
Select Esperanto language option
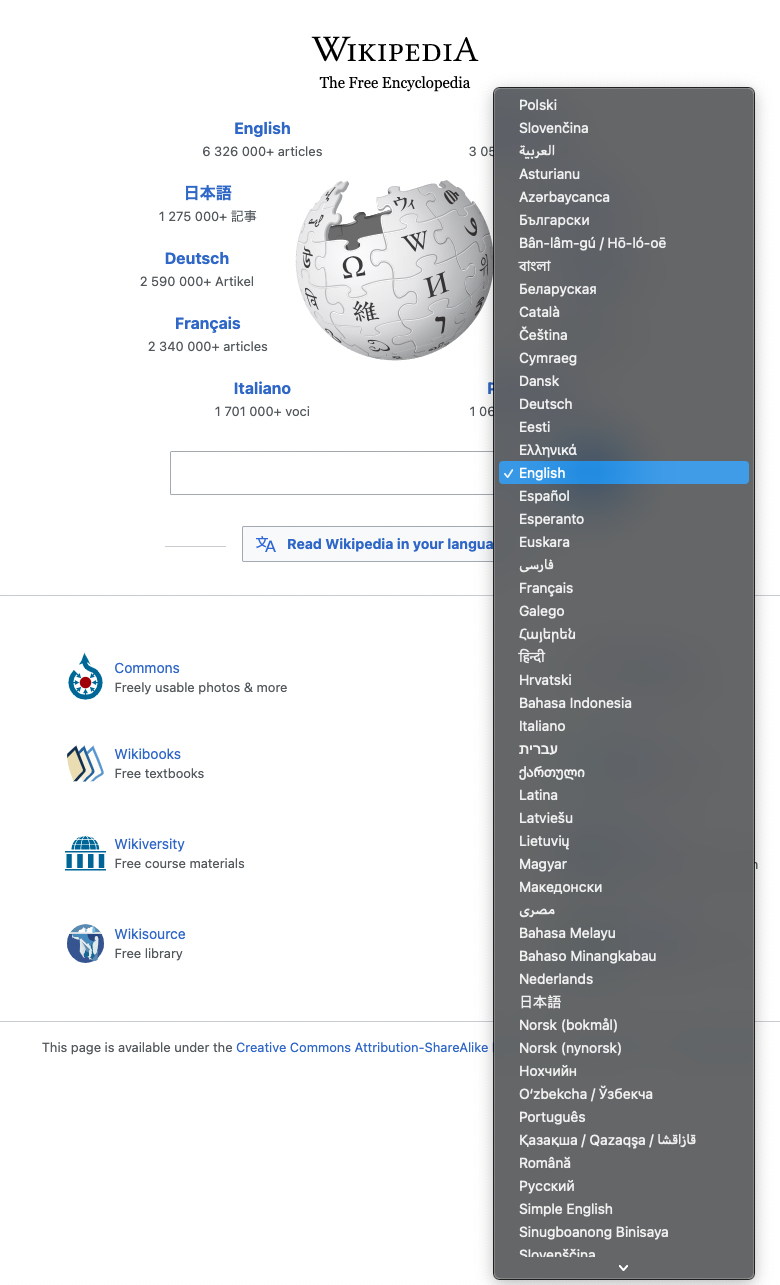624,519
